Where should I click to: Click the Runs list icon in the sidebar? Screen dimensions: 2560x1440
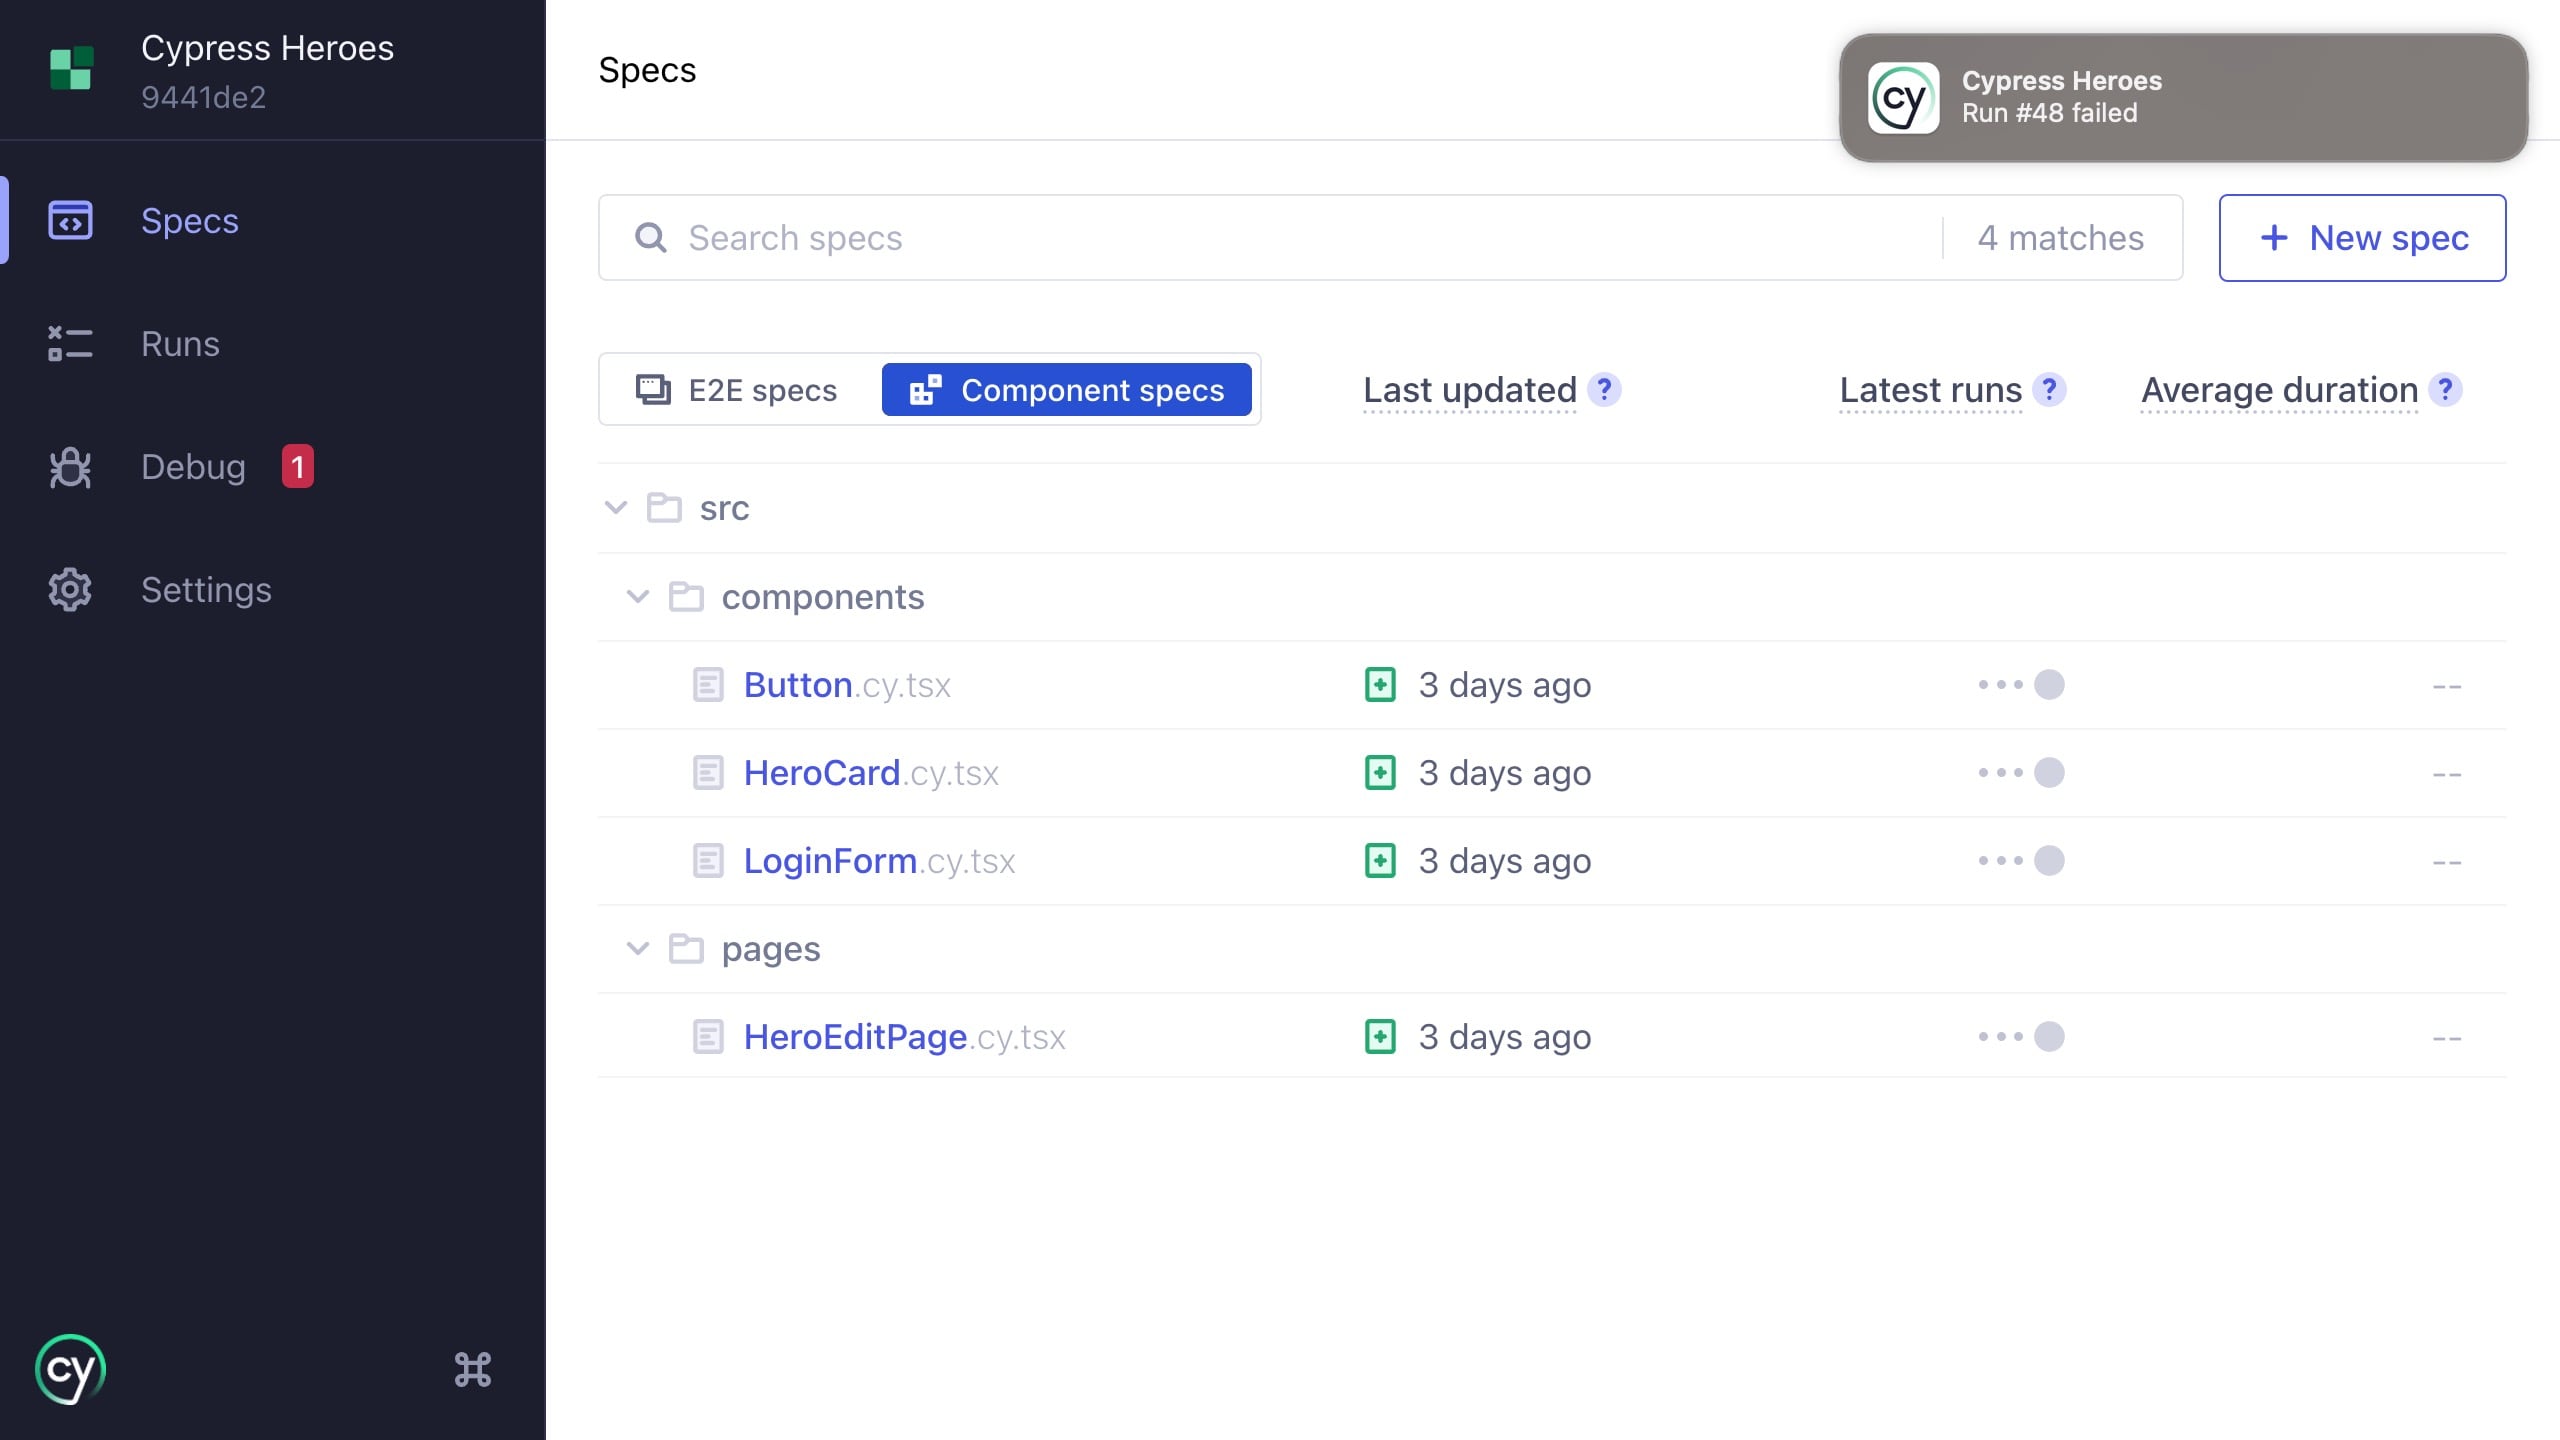70,344
